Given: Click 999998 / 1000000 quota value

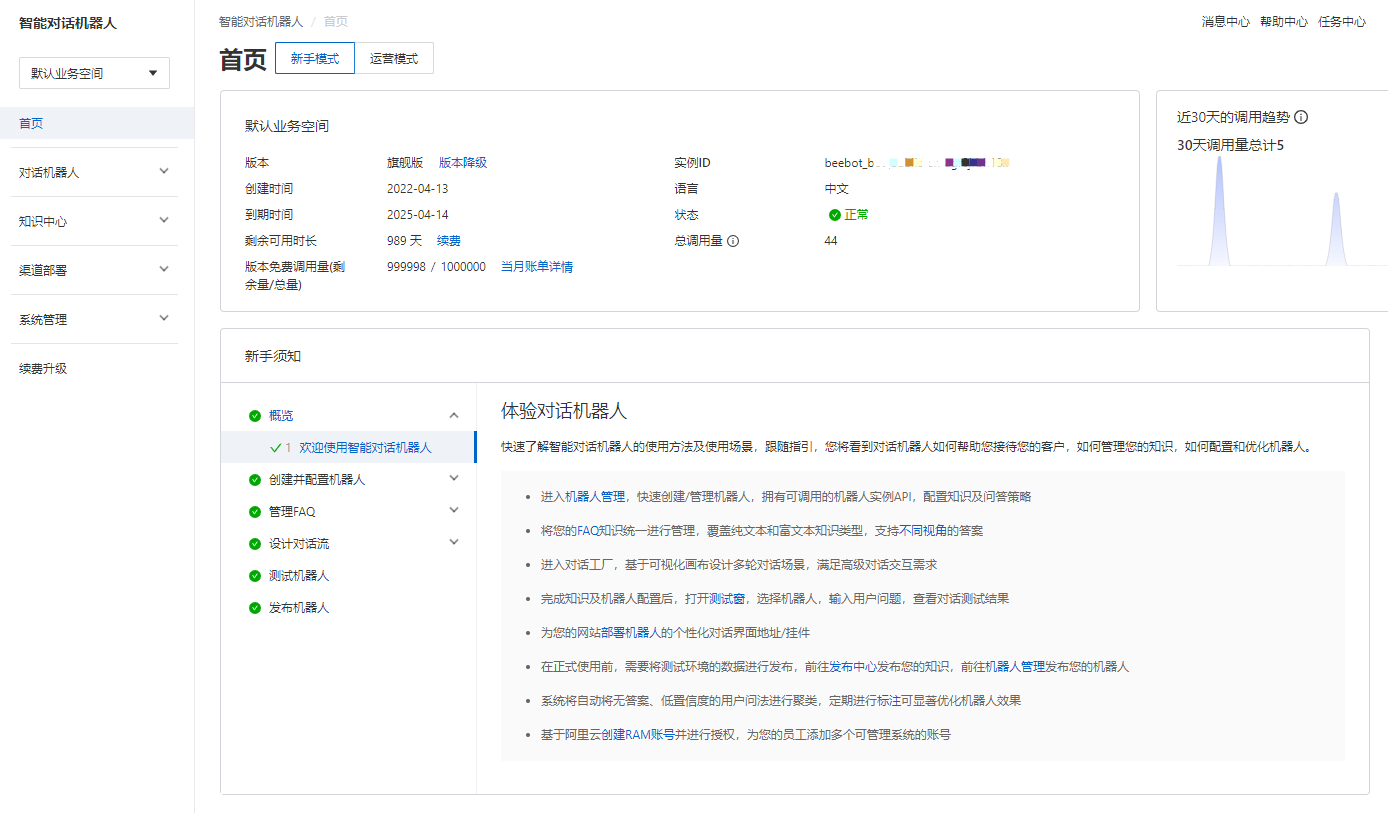Looking at the screenshot, I should (436, 267).
